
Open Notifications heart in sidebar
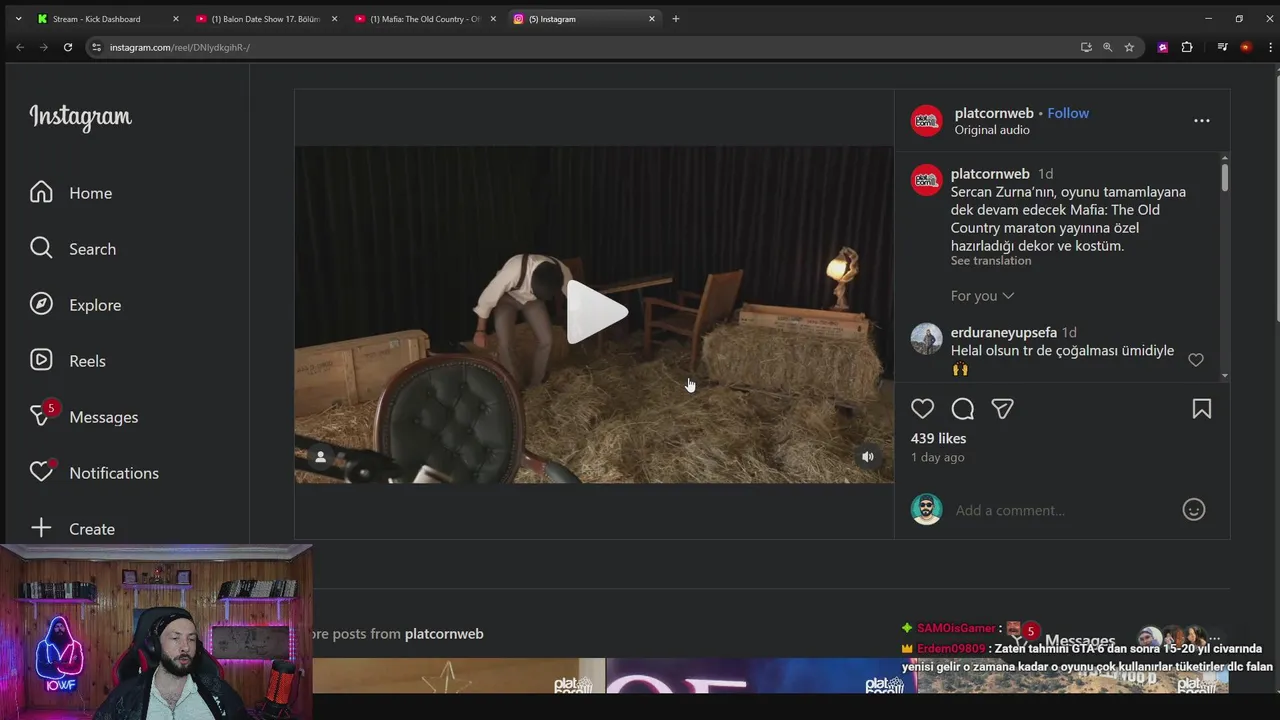94,473
